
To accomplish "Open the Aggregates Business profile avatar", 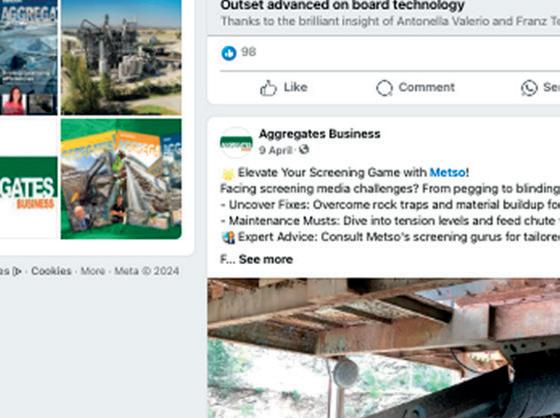I will tap(236, 143).
